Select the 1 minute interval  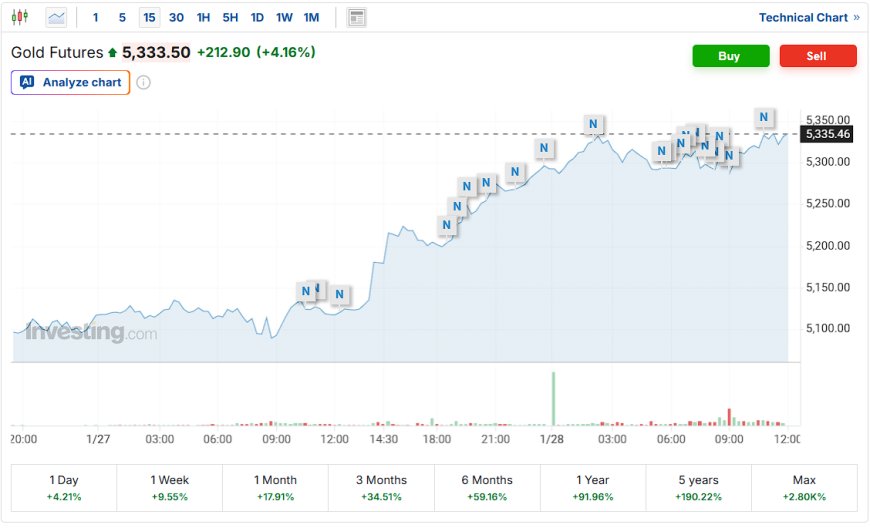point(95,18)
